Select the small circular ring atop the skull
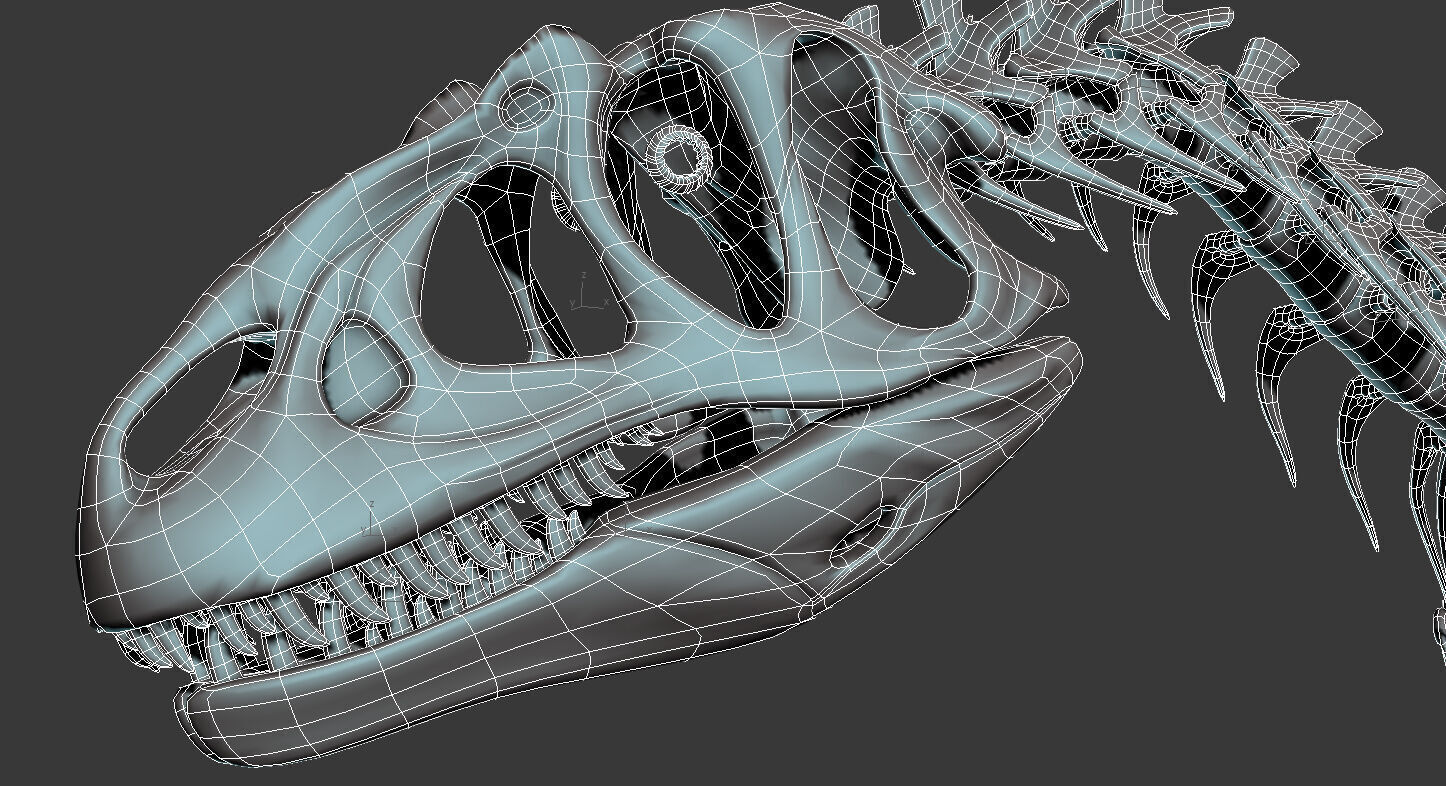This screenshot has height=786, width=1446. (x=526, y=104)
